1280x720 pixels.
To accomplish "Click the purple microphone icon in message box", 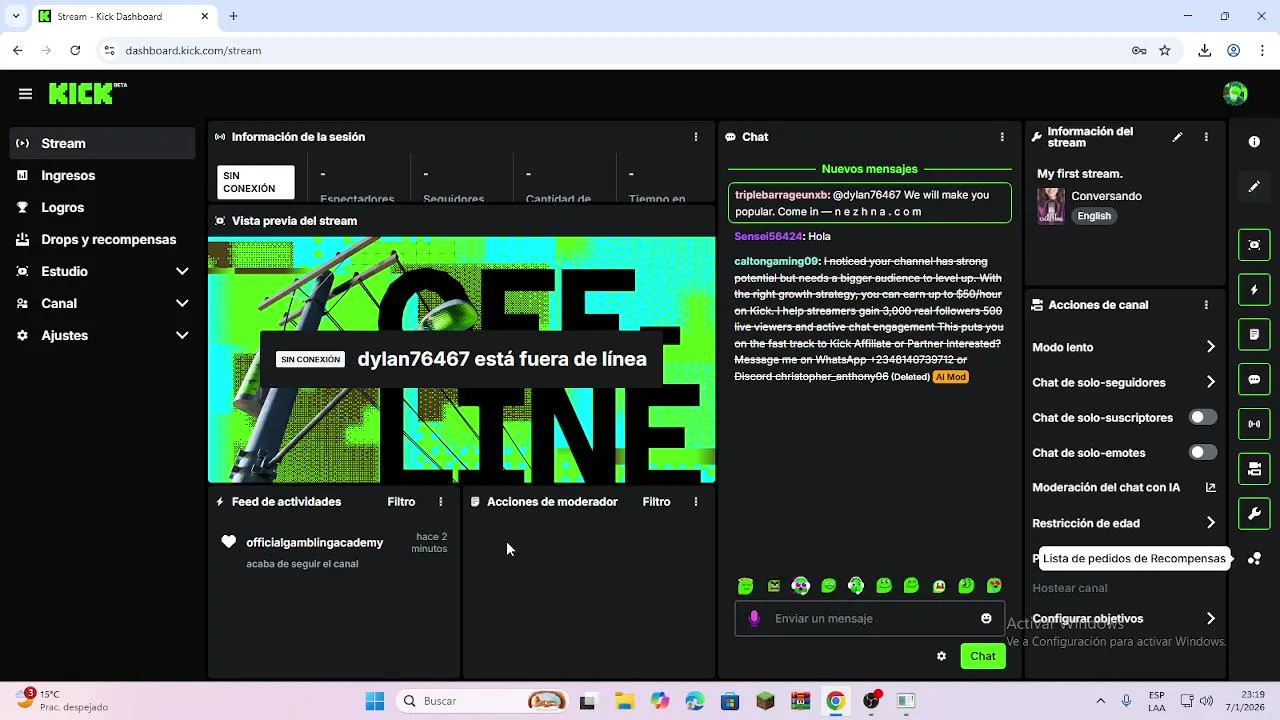I will 754,619.
